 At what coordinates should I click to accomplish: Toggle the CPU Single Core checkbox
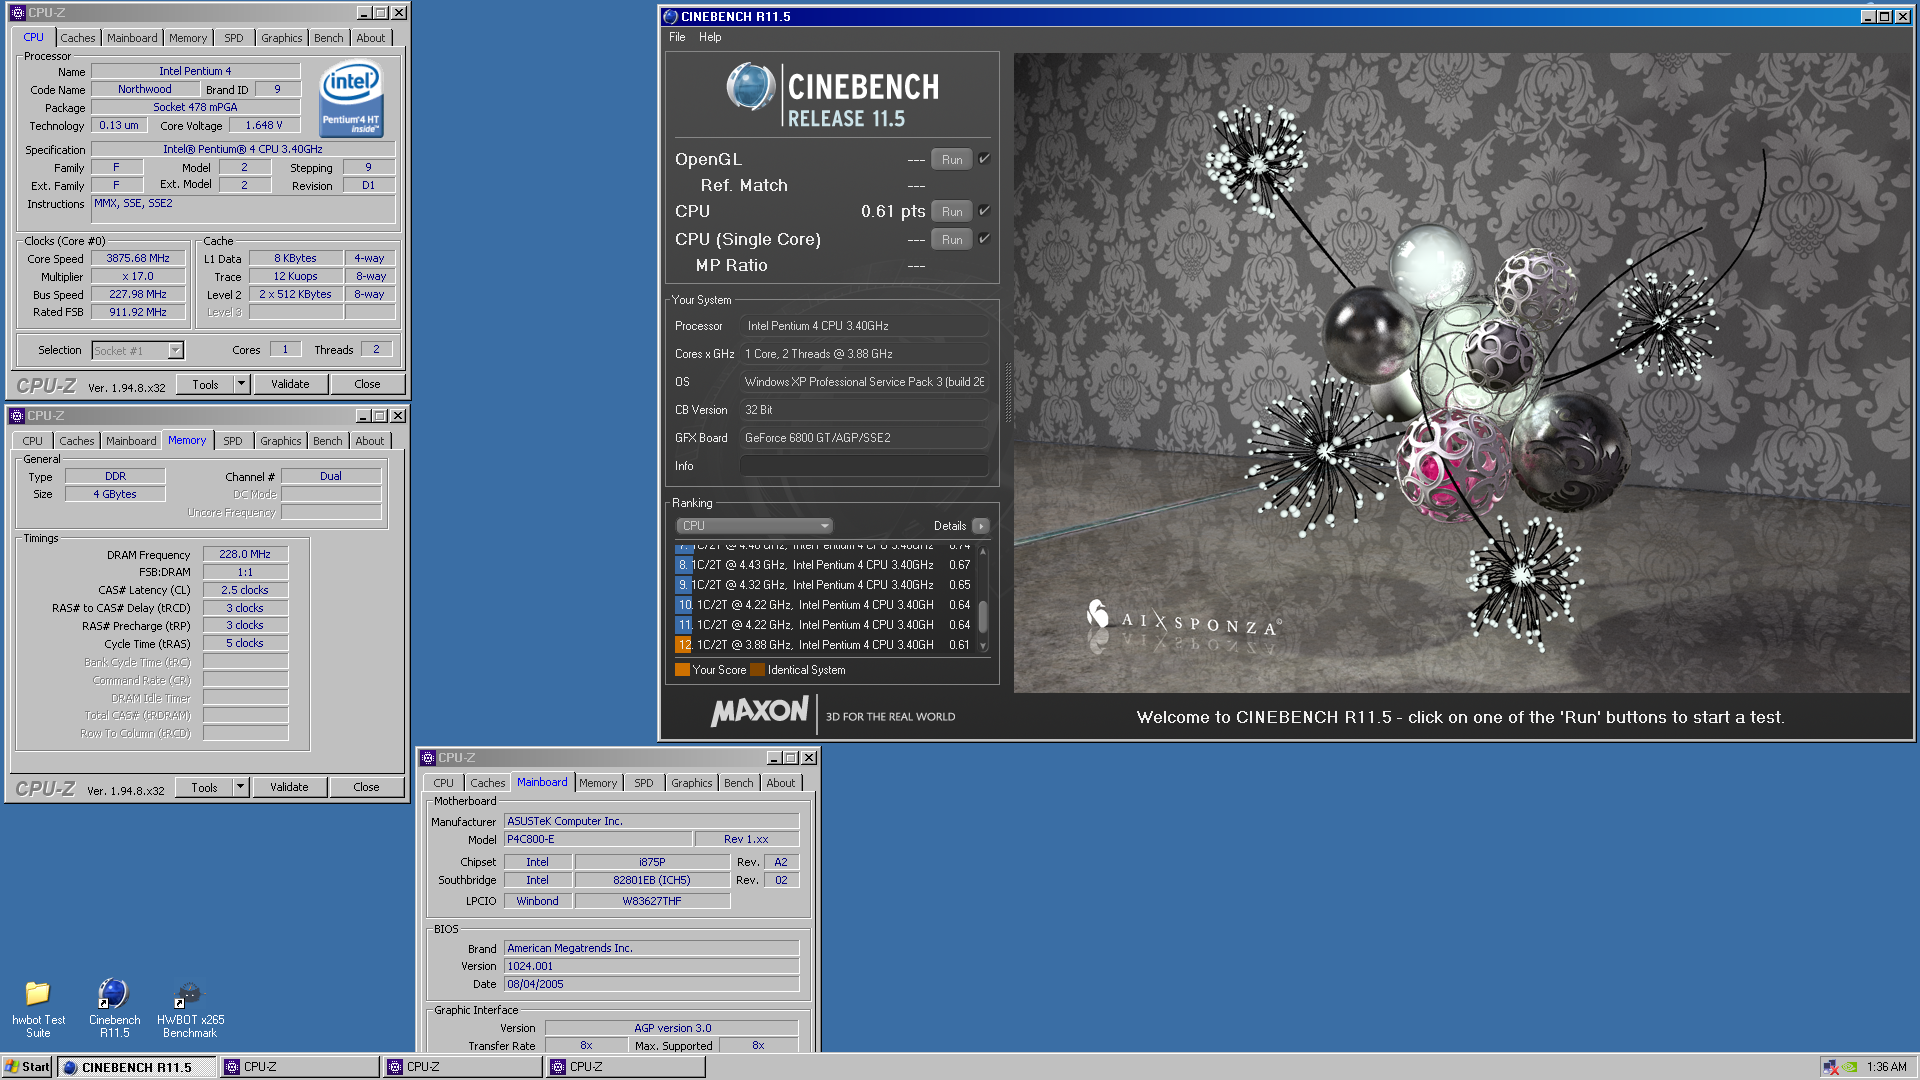point(984,239)
